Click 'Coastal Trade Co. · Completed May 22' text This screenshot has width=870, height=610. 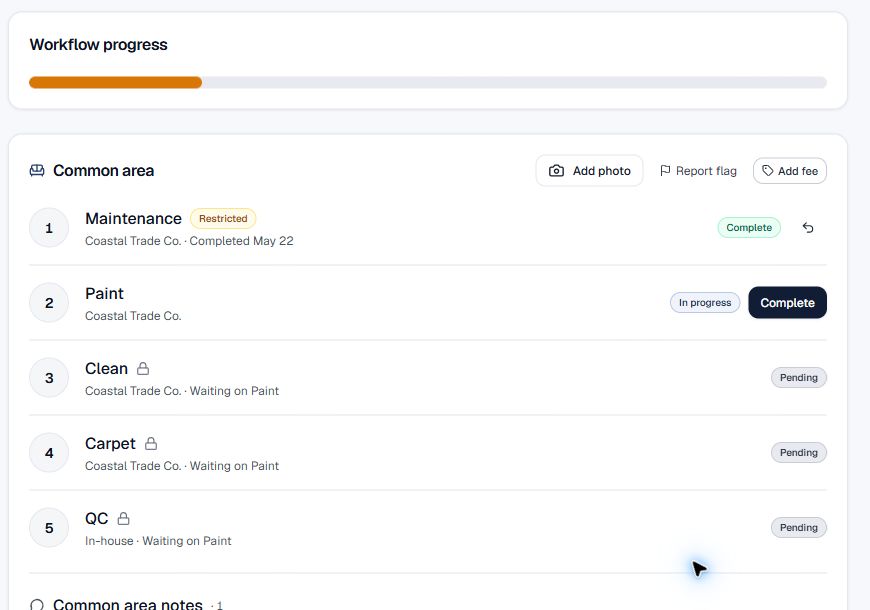click(x=189, y=241)
